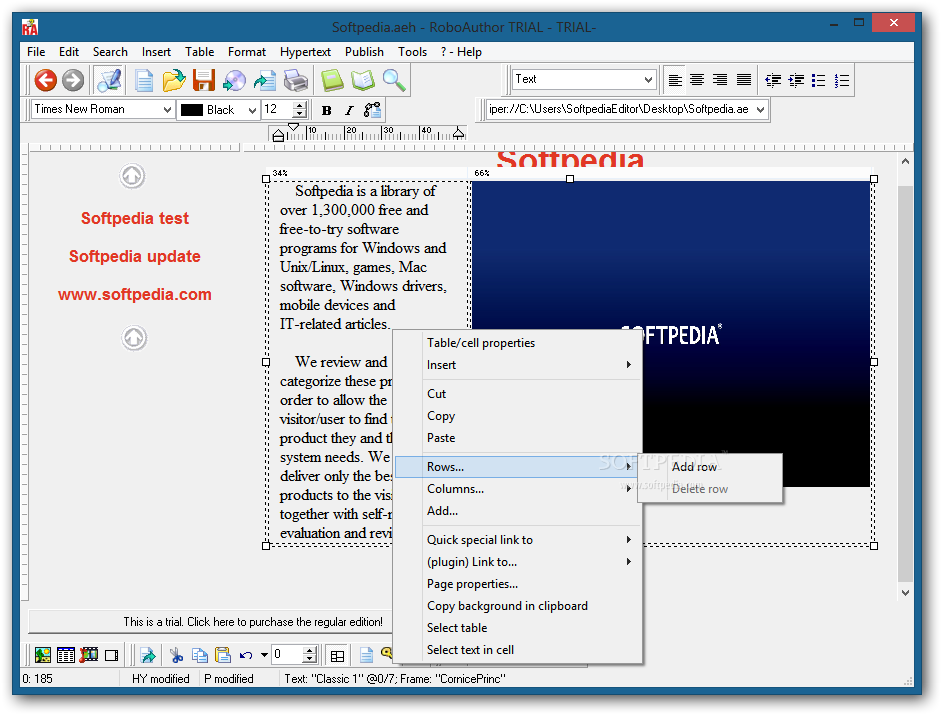The width and height of the screenshot is (942, 715).
Task: Open the Black text color dropdown
Action: coord(252,111)
